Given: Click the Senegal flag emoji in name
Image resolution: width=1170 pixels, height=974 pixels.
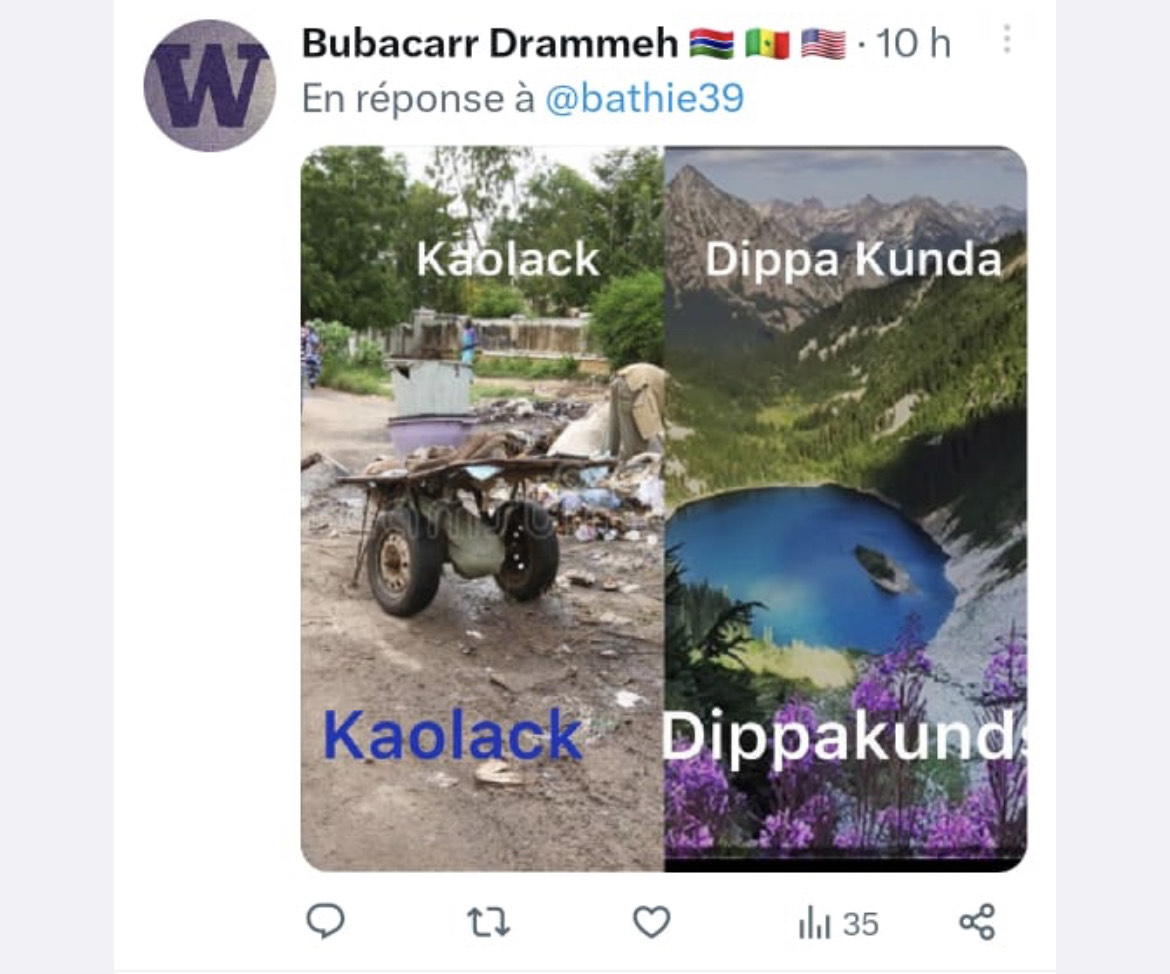Looking at the screenshot, I should point(767,43).
